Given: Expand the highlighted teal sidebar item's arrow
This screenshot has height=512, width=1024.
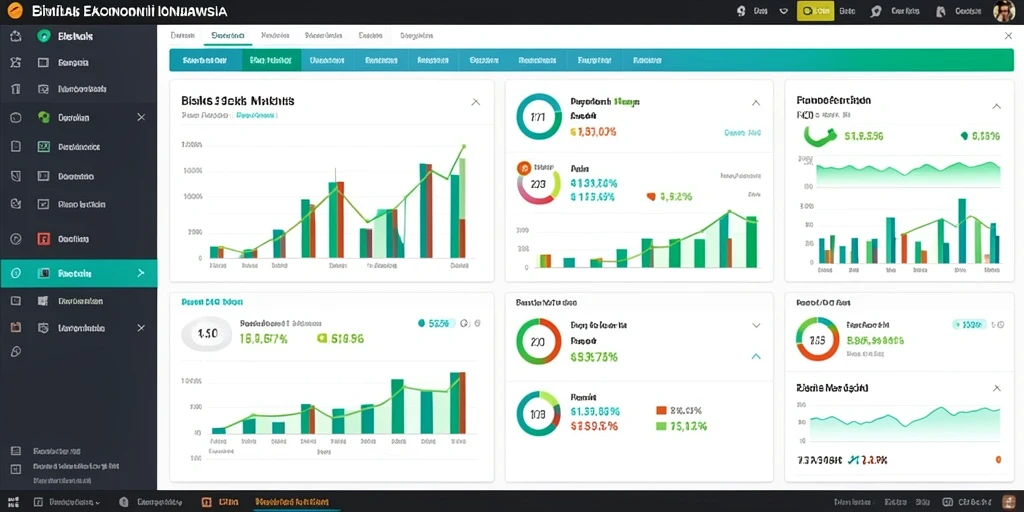Looking at the screenshot, I should point(140,273).
